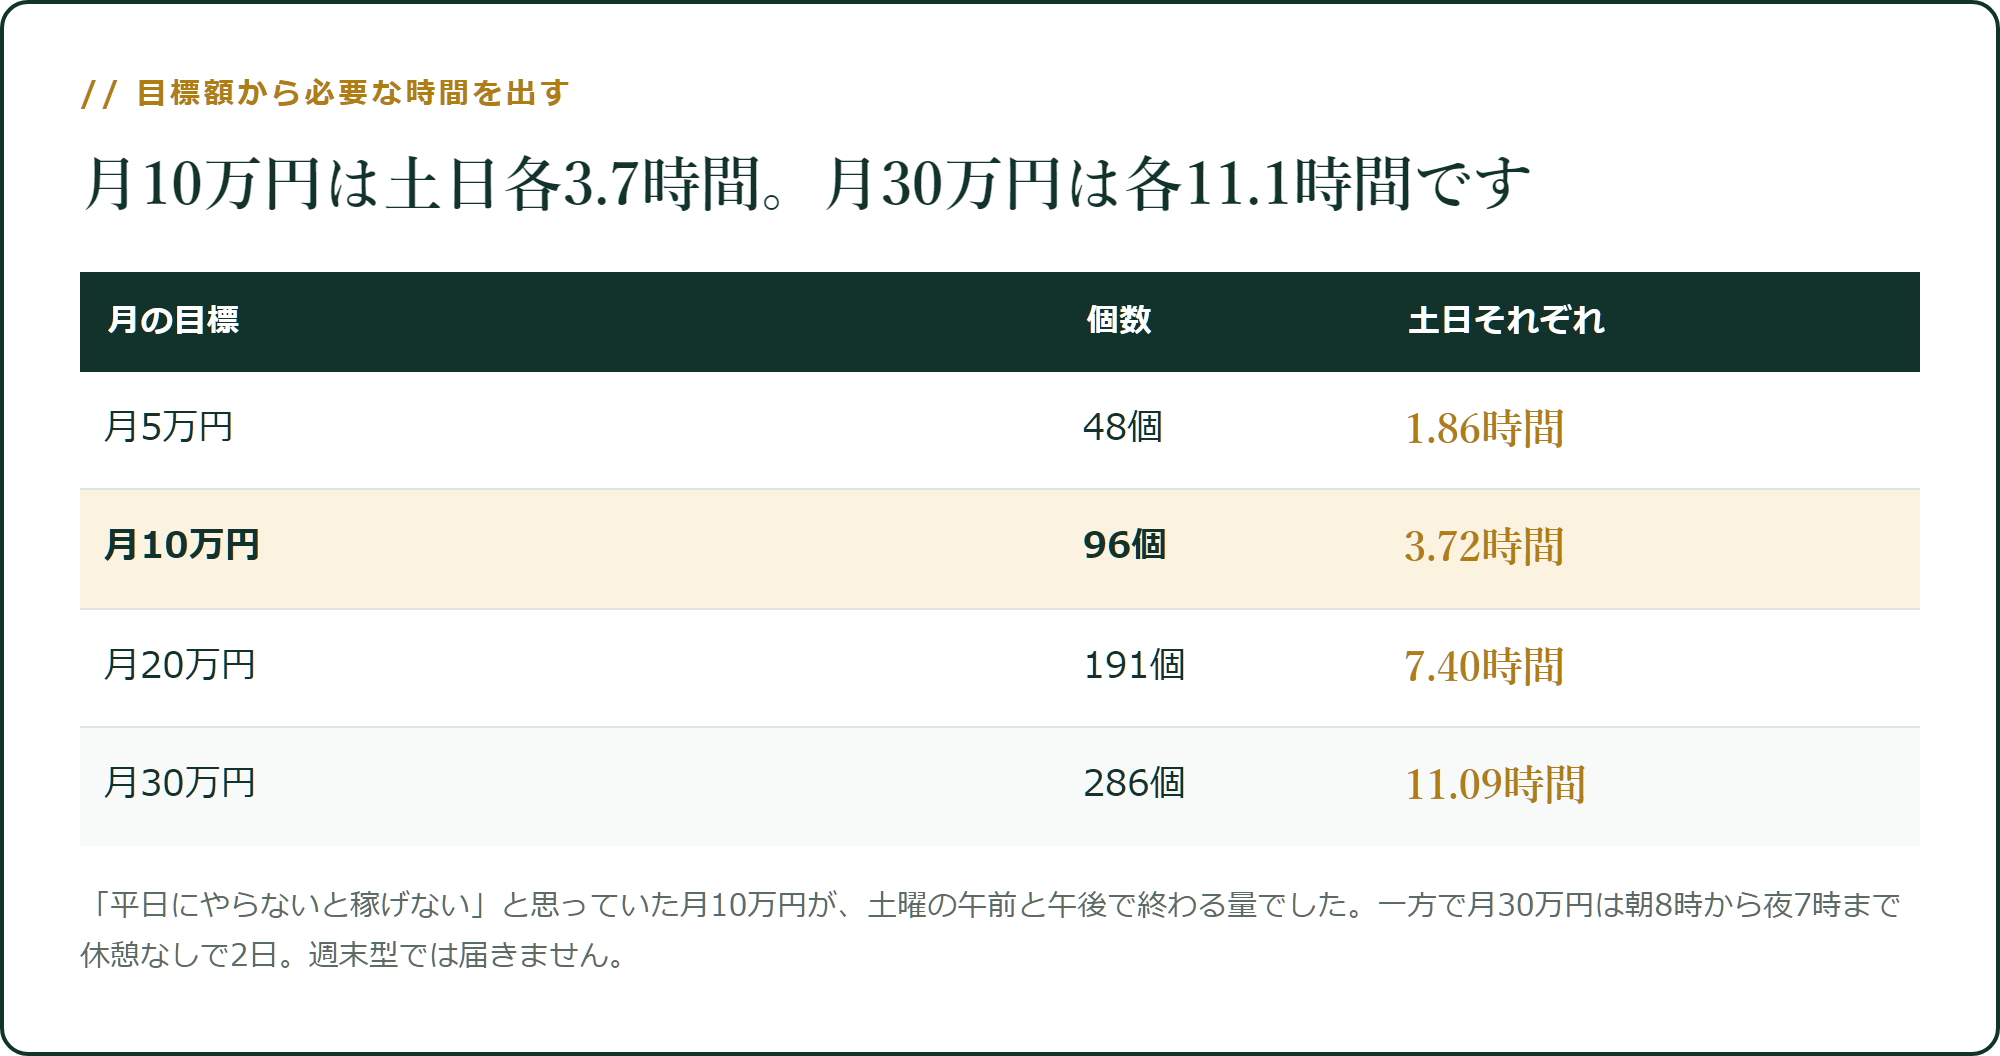This screenshot has height=1056, width=2000.
Task: Click the 1.86時間 value
Action: click(x=1484, y=429)
